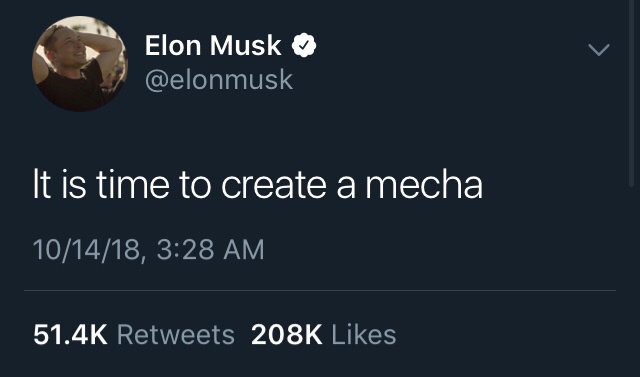
Task: Expand the tweet options chevron
Action: (x=599, y=50)
